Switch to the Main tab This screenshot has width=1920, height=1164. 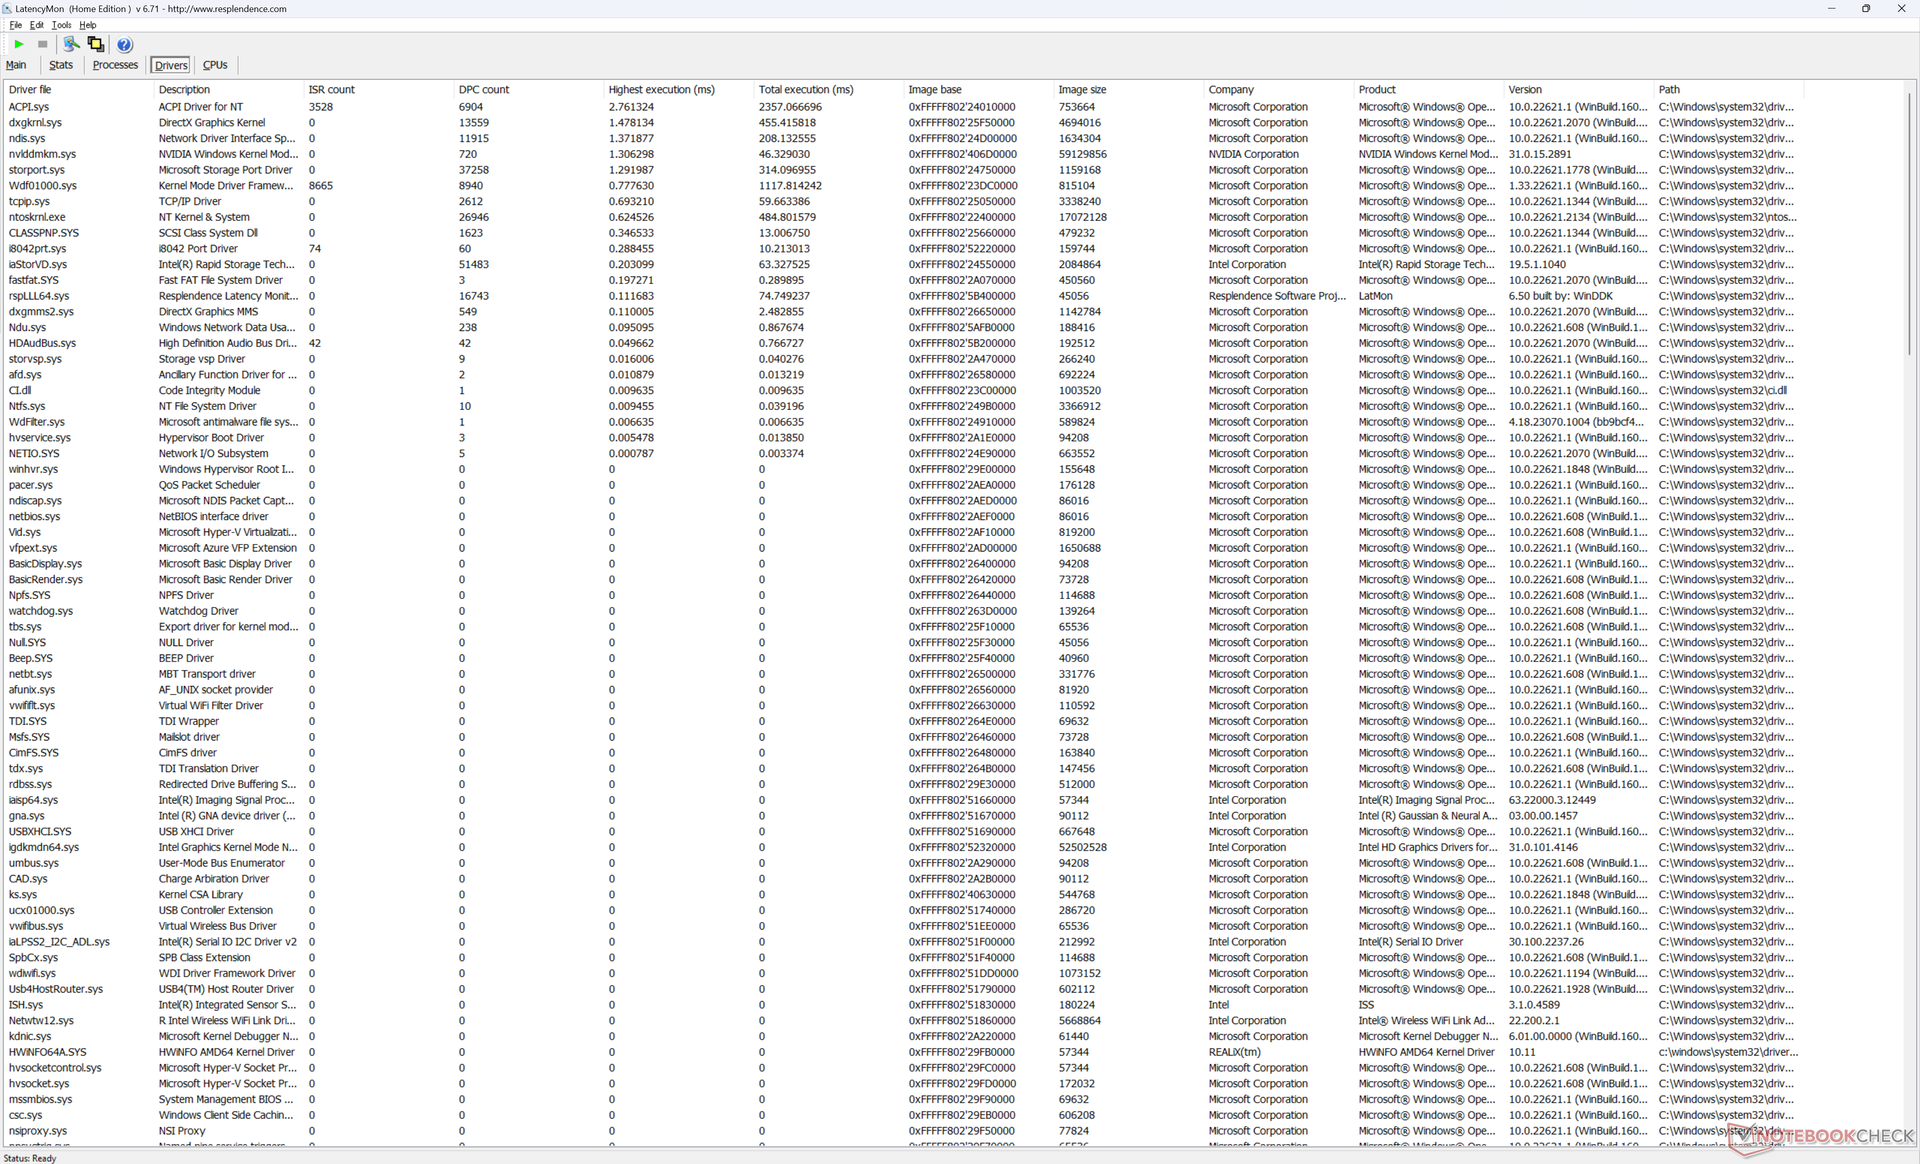[16, 65]
